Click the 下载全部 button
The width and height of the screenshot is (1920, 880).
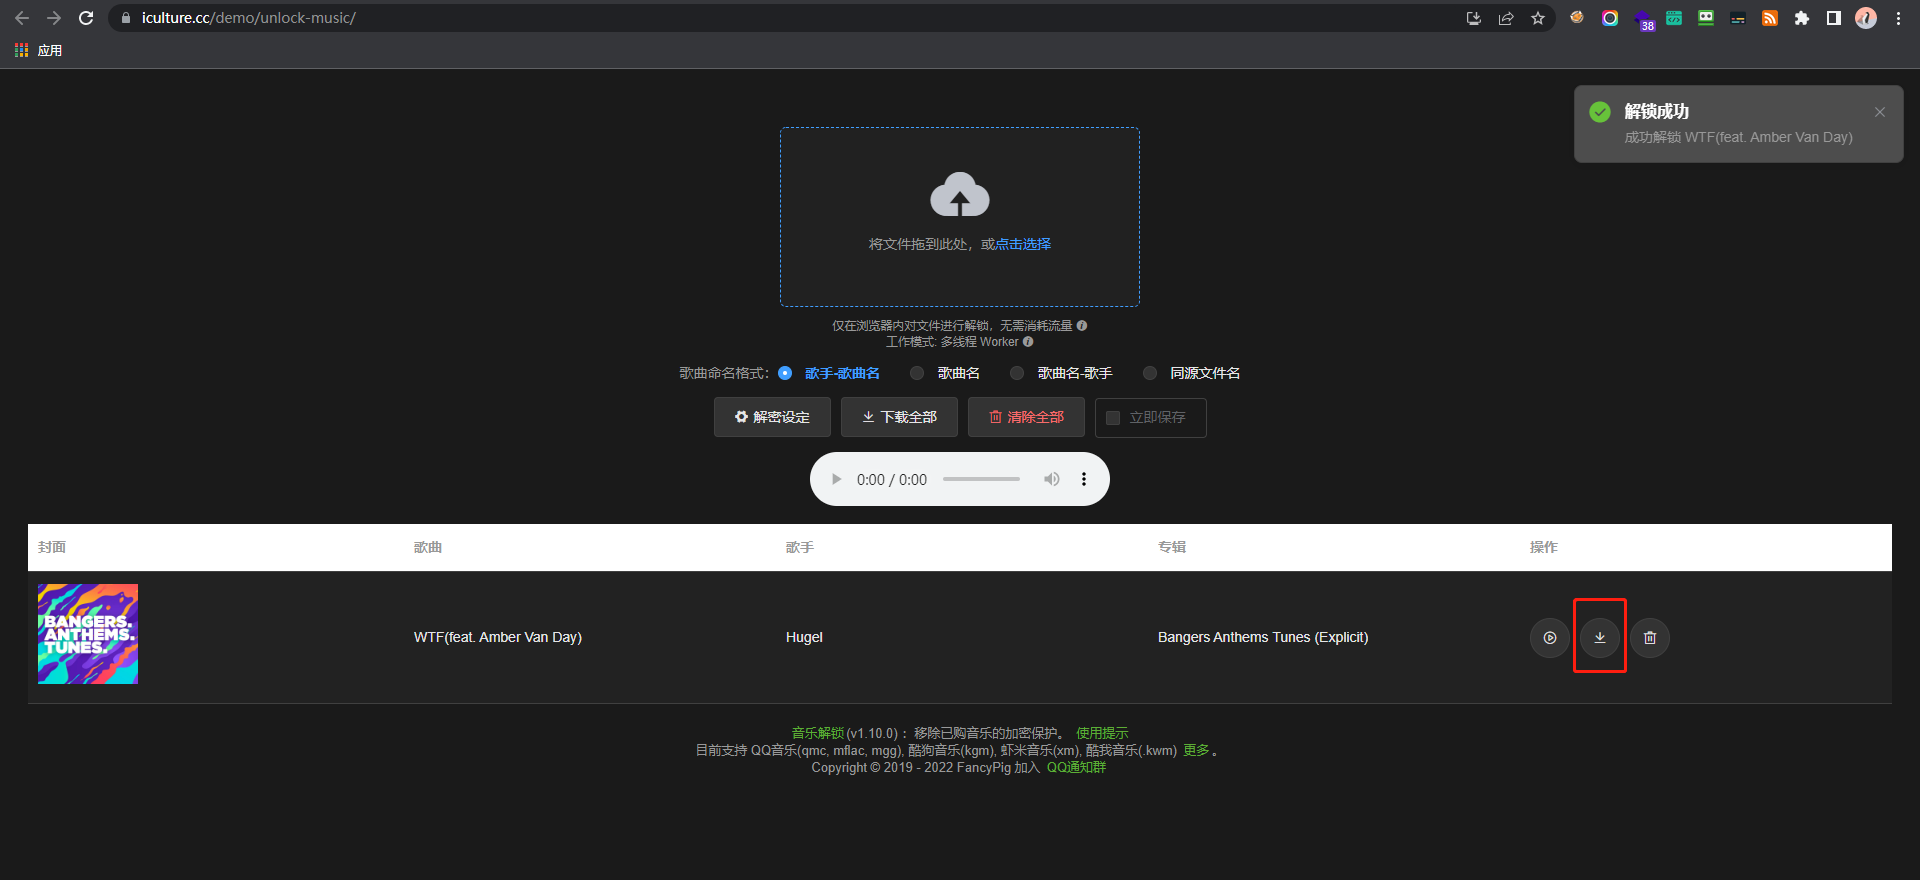point(899,417)
